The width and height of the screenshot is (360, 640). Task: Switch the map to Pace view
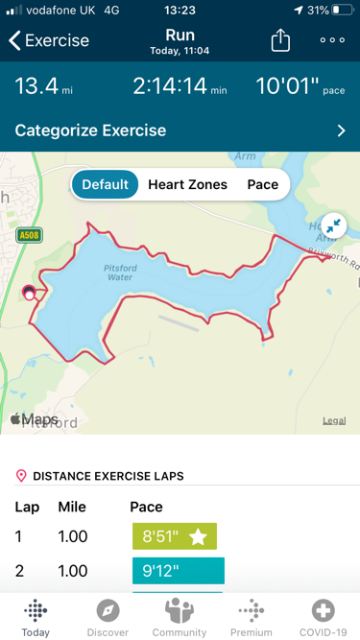click(x=263, y=184)
